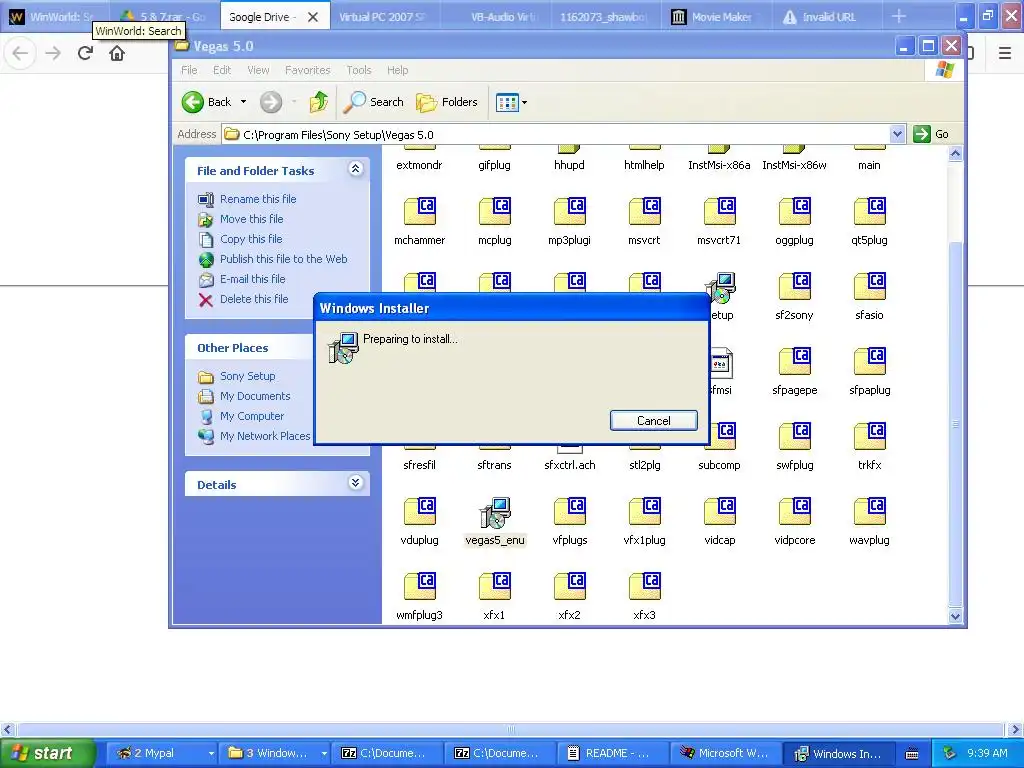Select the sfpagepe cabinet file

point(795,372)
